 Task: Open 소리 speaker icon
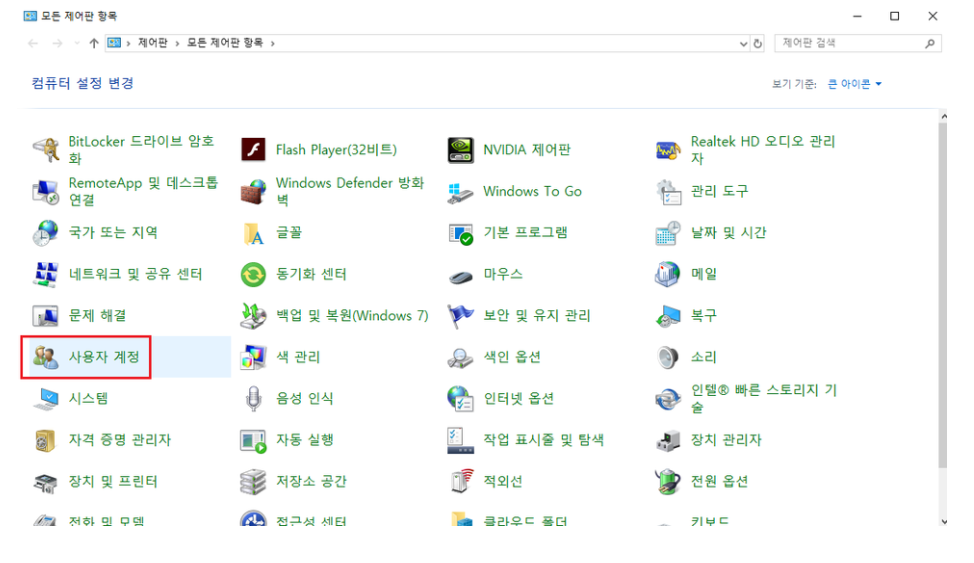tap(668, 357)
